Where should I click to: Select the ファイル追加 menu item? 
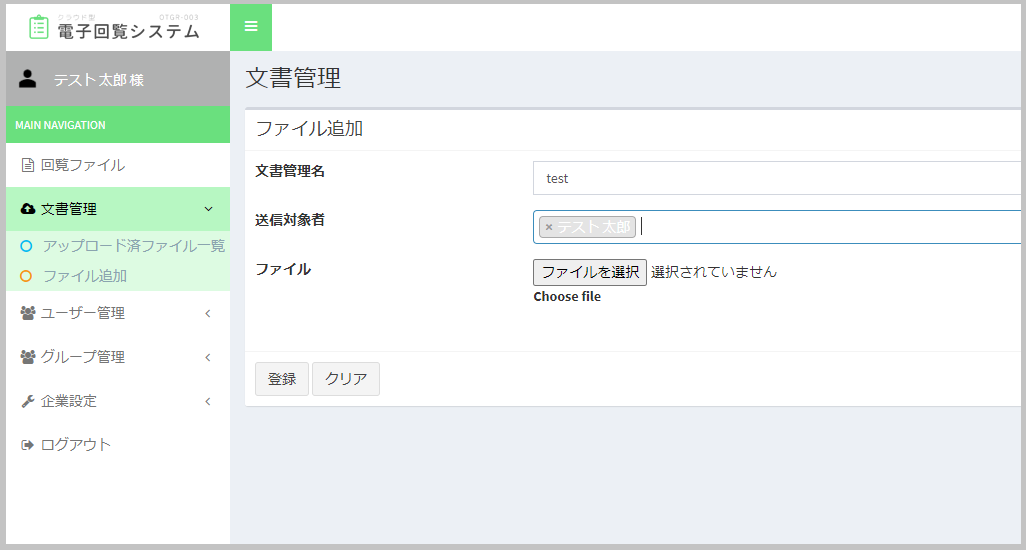pos(84,276)
